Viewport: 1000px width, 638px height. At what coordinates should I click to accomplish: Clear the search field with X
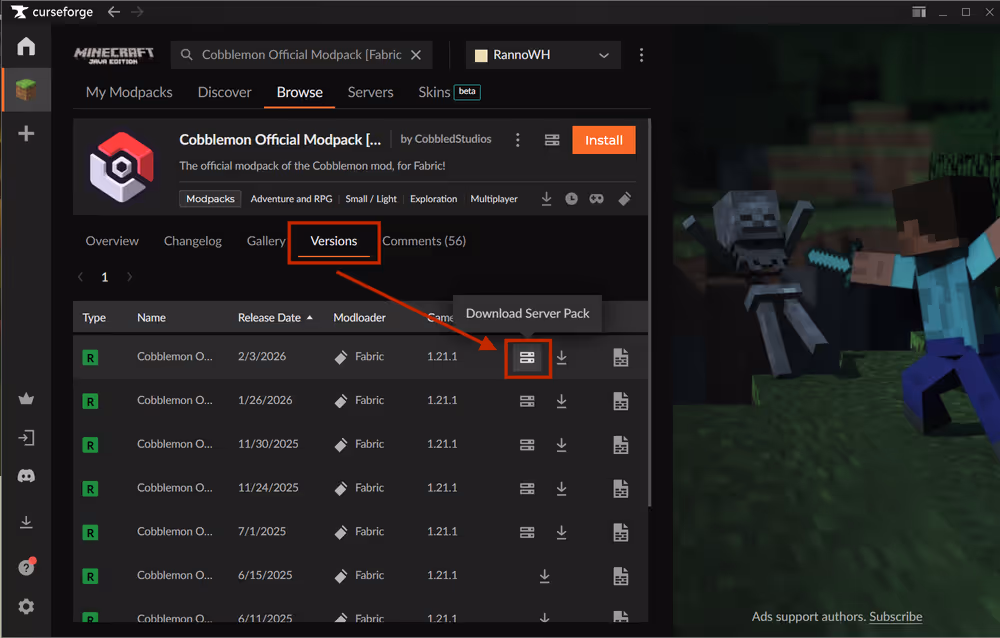point(416,55)
